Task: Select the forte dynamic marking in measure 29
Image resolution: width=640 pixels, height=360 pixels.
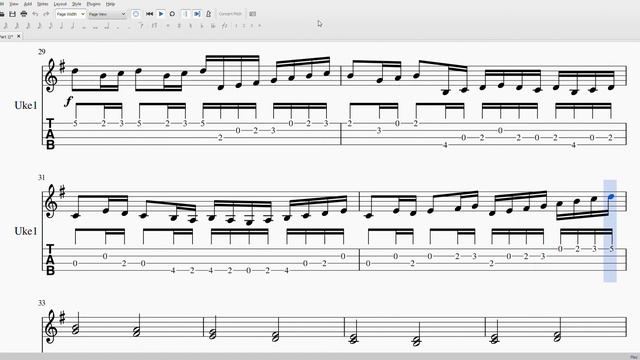Action: coord(68,101)
